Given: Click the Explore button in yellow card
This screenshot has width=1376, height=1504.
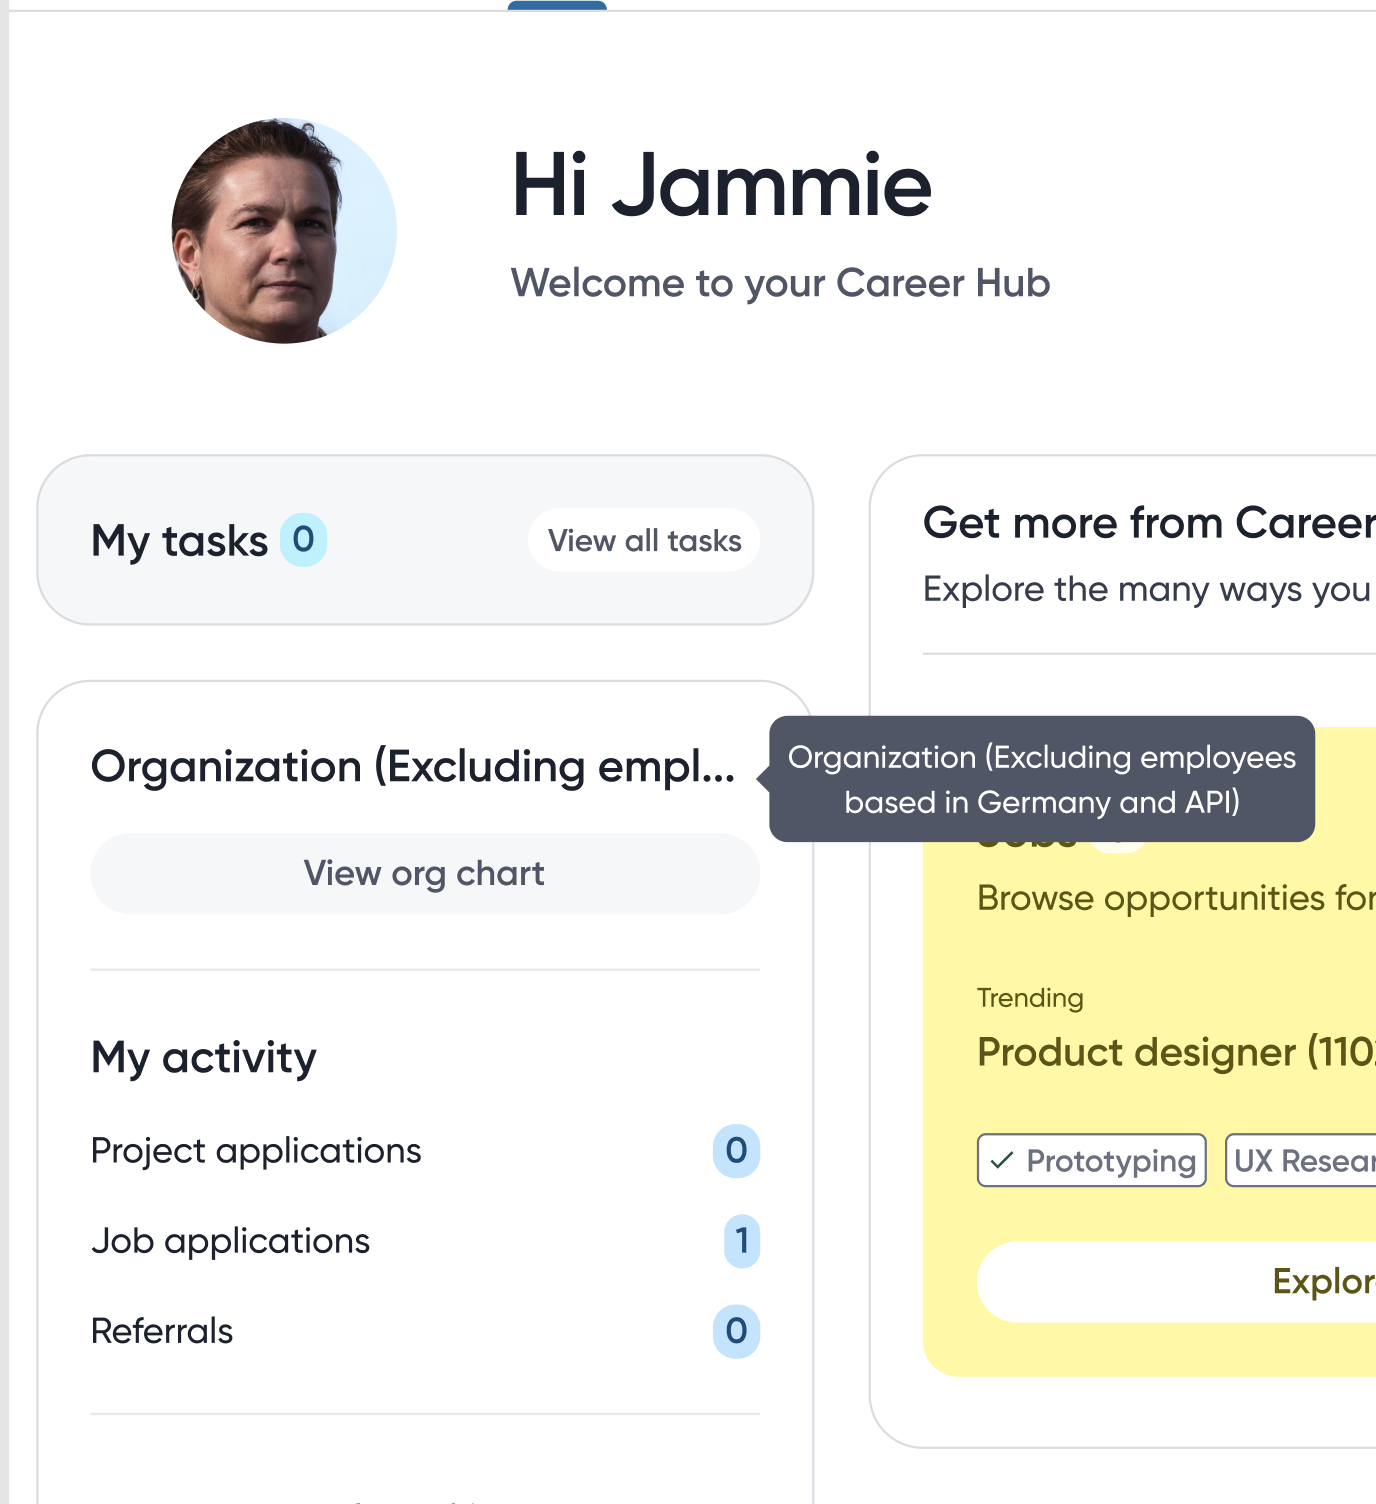Looking at the screenshot, I should [x=1176, y=1282].
